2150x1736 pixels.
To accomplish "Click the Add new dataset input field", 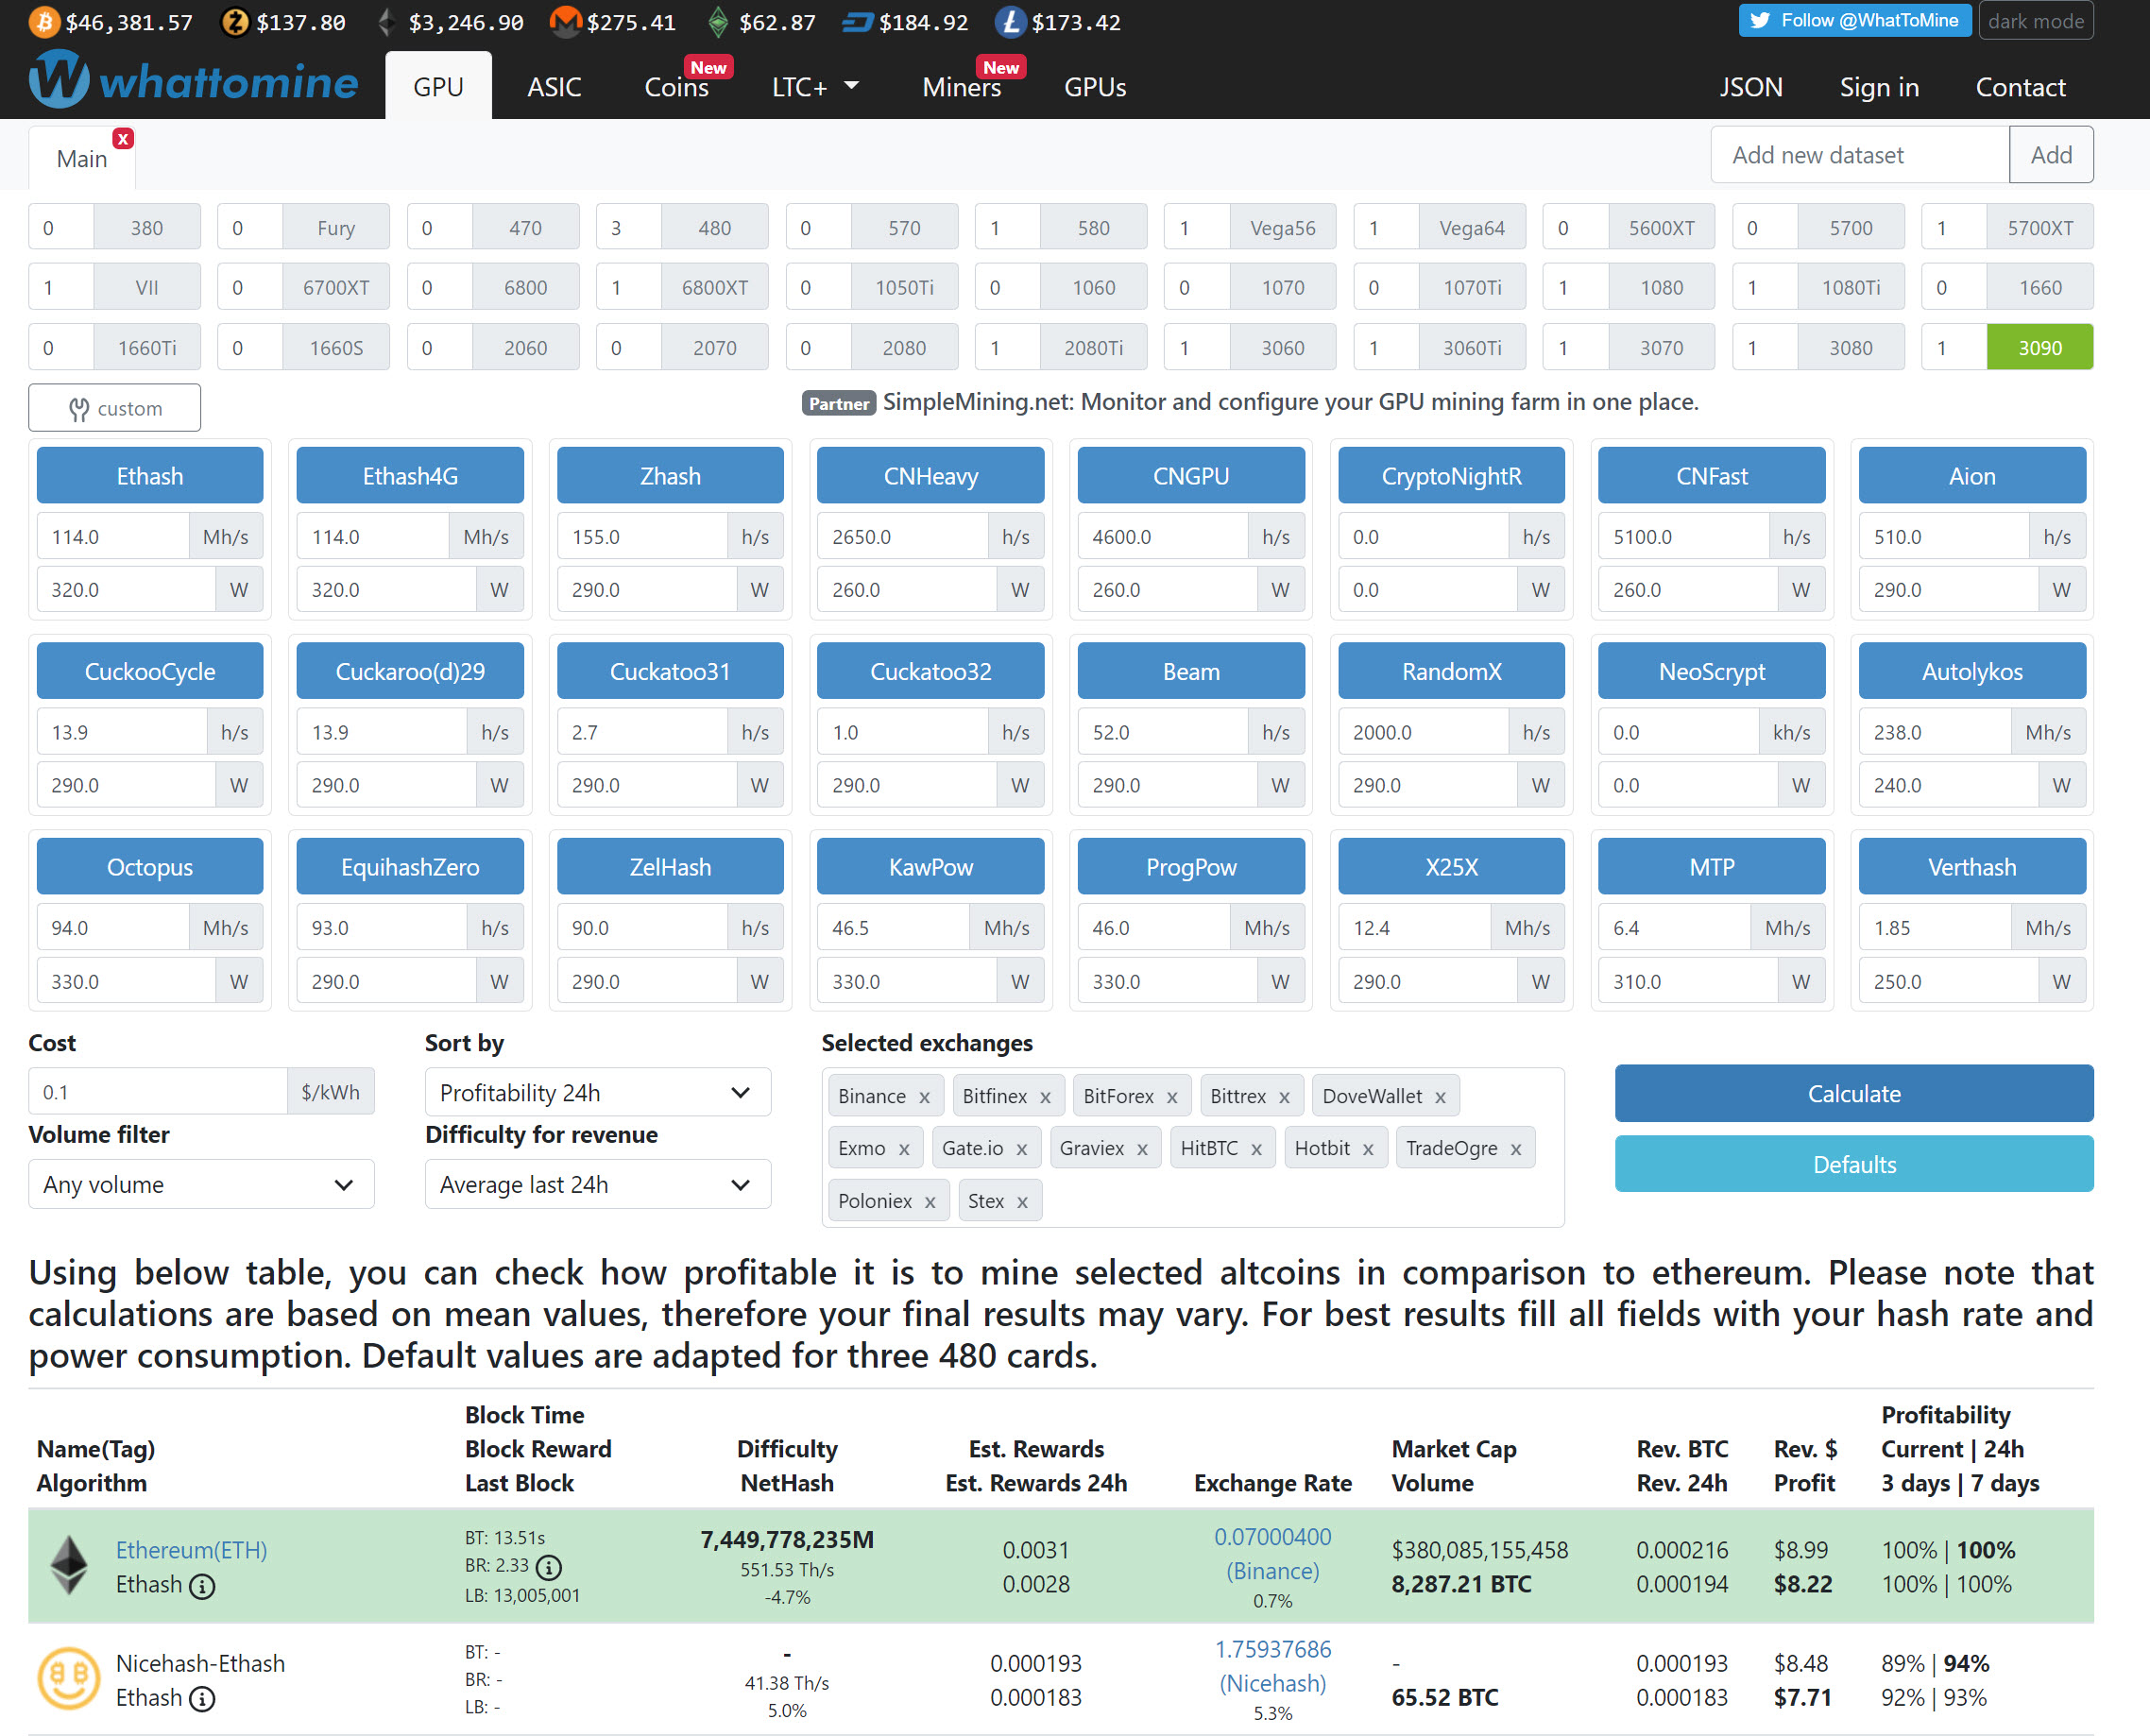I will point(1860,155).
